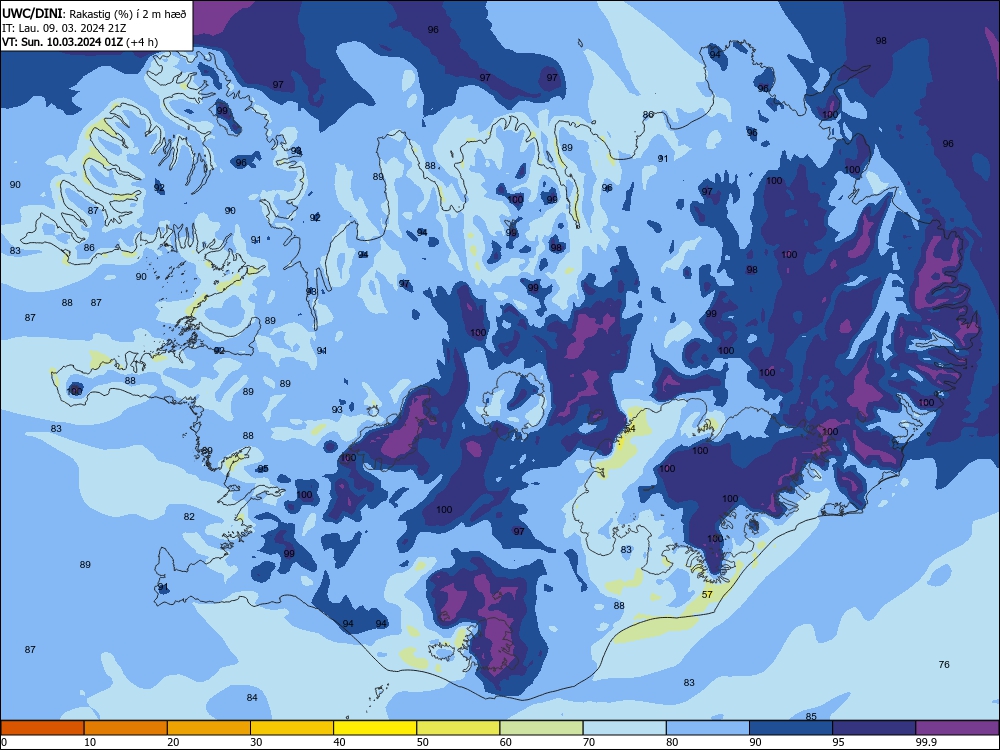Click the legend tick label '80'
The width and height of the screenshot is (1000, 750).
tap(672, 742)
